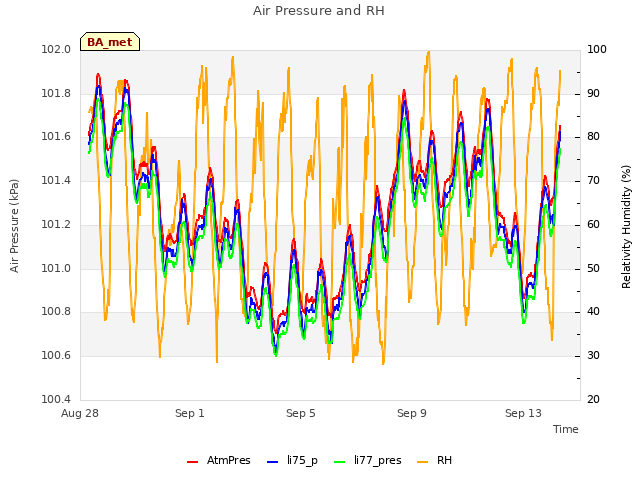This screenshot has width=640, height=480.
Task: Click the 50 humidity axis value
Action: [x=593, y=269]
